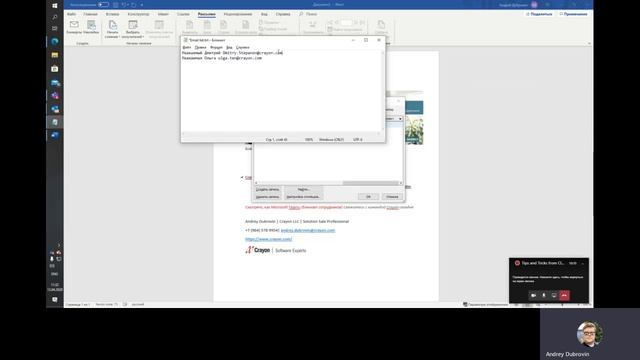This screenshot has width=640, height=360.
Task: Click the Word taskbar icon
Action: click(55, 135)
